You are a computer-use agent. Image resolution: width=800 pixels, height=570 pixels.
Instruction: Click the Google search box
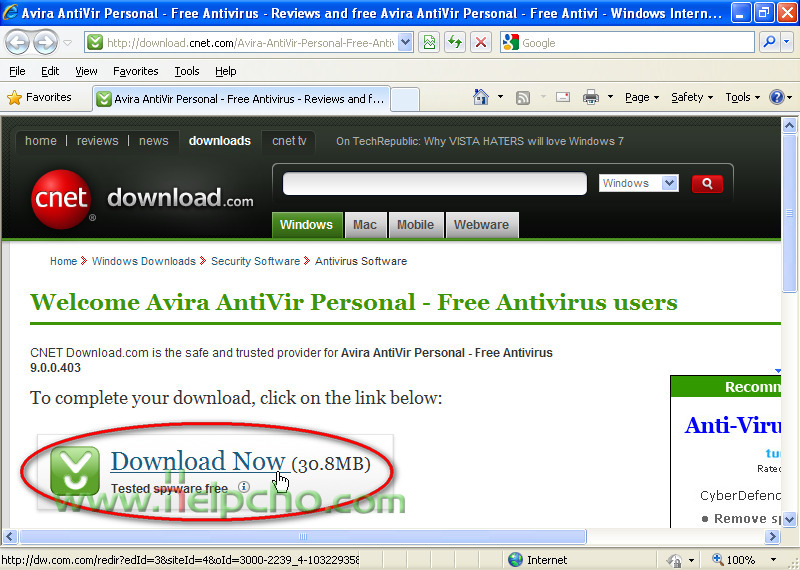tap(628, 43)
